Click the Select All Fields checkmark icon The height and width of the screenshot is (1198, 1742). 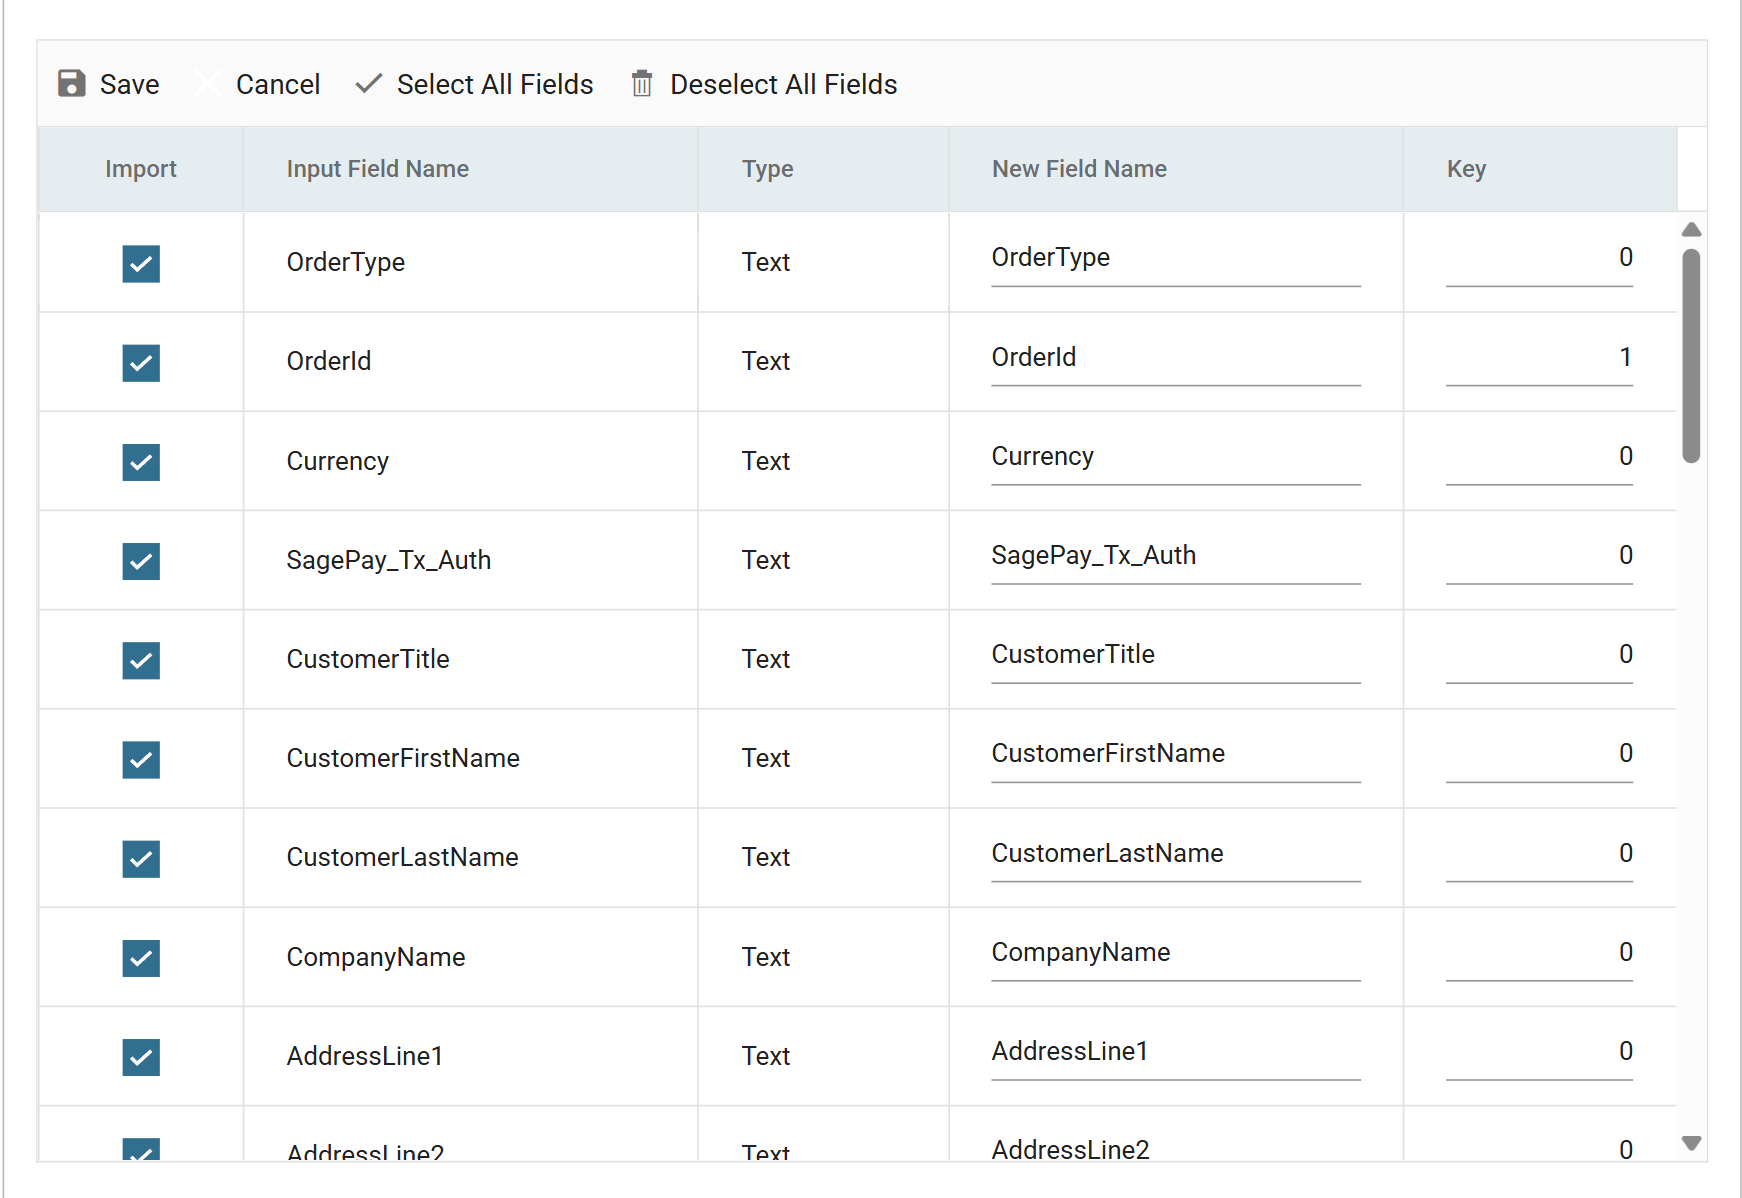point(369,84)
